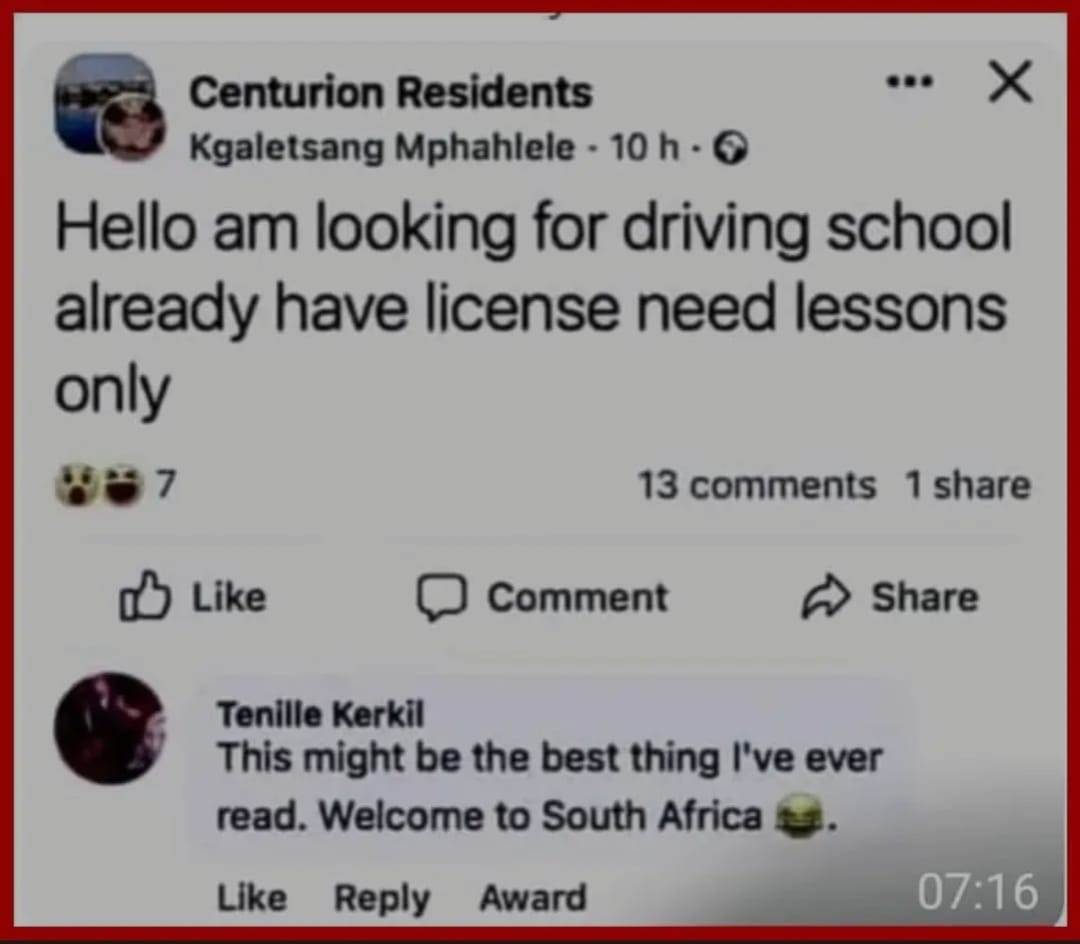View the 13 comments
This screenshot has height=944, width=1080.
coord(757,485)
